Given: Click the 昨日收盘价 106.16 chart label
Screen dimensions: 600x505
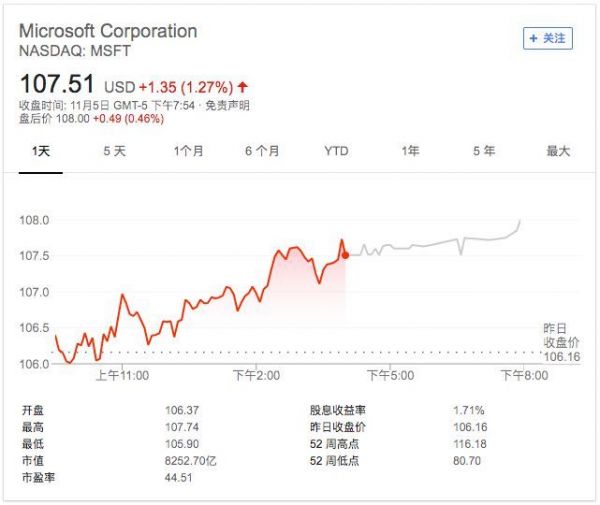Looking at the screenshot, I should pyautogui.click(x=561, y=342).
